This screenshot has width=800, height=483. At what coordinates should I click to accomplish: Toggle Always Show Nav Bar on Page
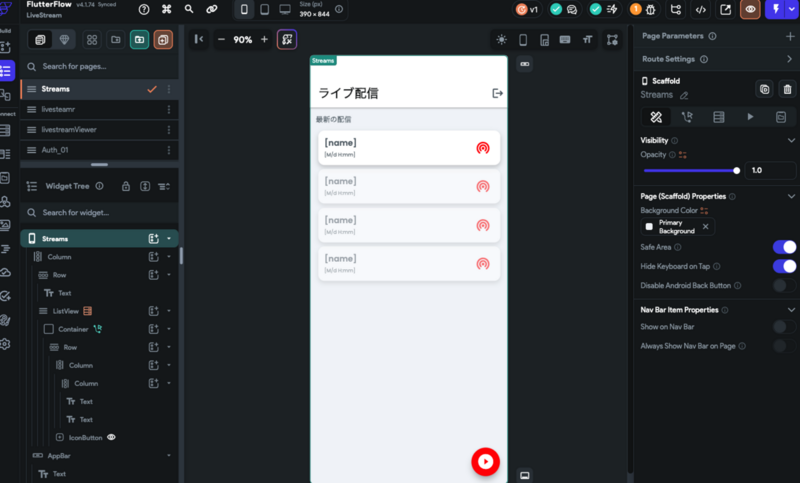[784, 346]
